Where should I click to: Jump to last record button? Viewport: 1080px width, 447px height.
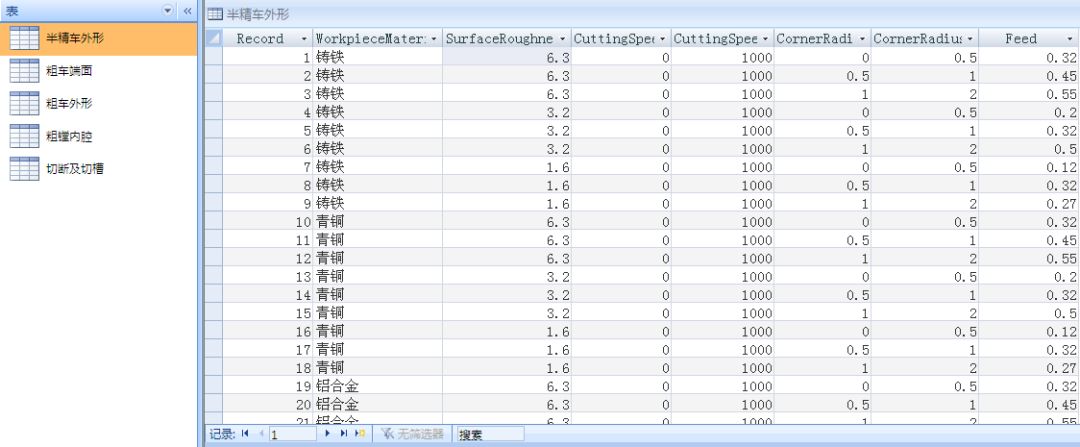pos(344,435)
